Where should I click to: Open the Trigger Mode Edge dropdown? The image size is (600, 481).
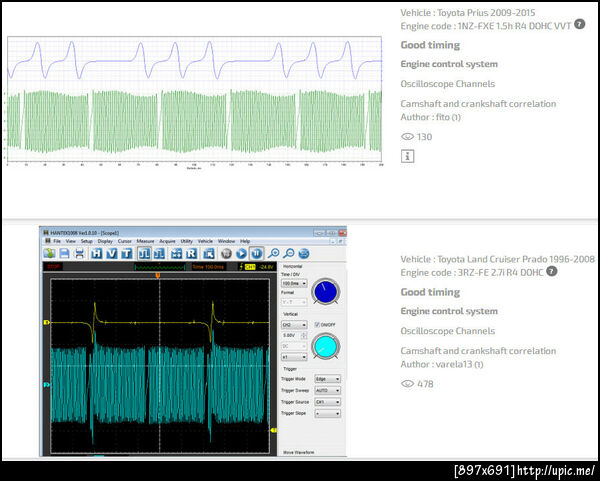pyautogui.click(x=328, y=379)
